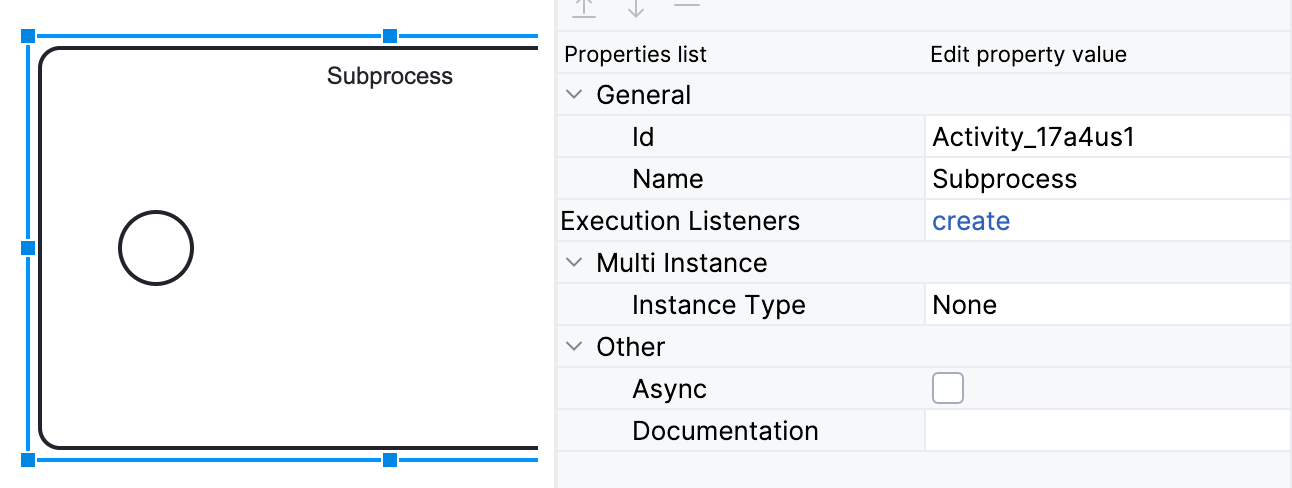
Task: Click the create link for Execution Listeners
Action: [x=970, y=221]
